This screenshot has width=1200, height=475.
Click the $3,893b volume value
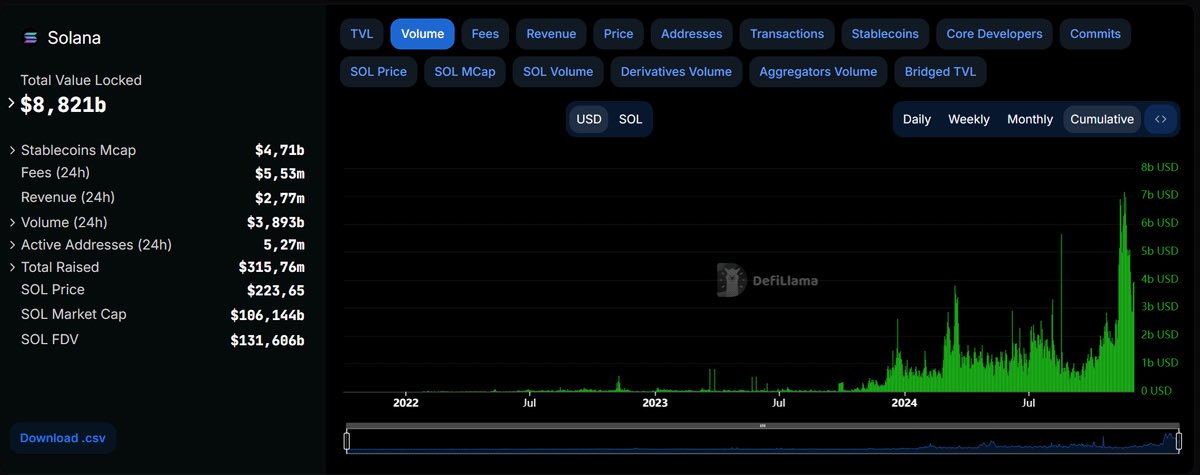click(x=275, y=222)
